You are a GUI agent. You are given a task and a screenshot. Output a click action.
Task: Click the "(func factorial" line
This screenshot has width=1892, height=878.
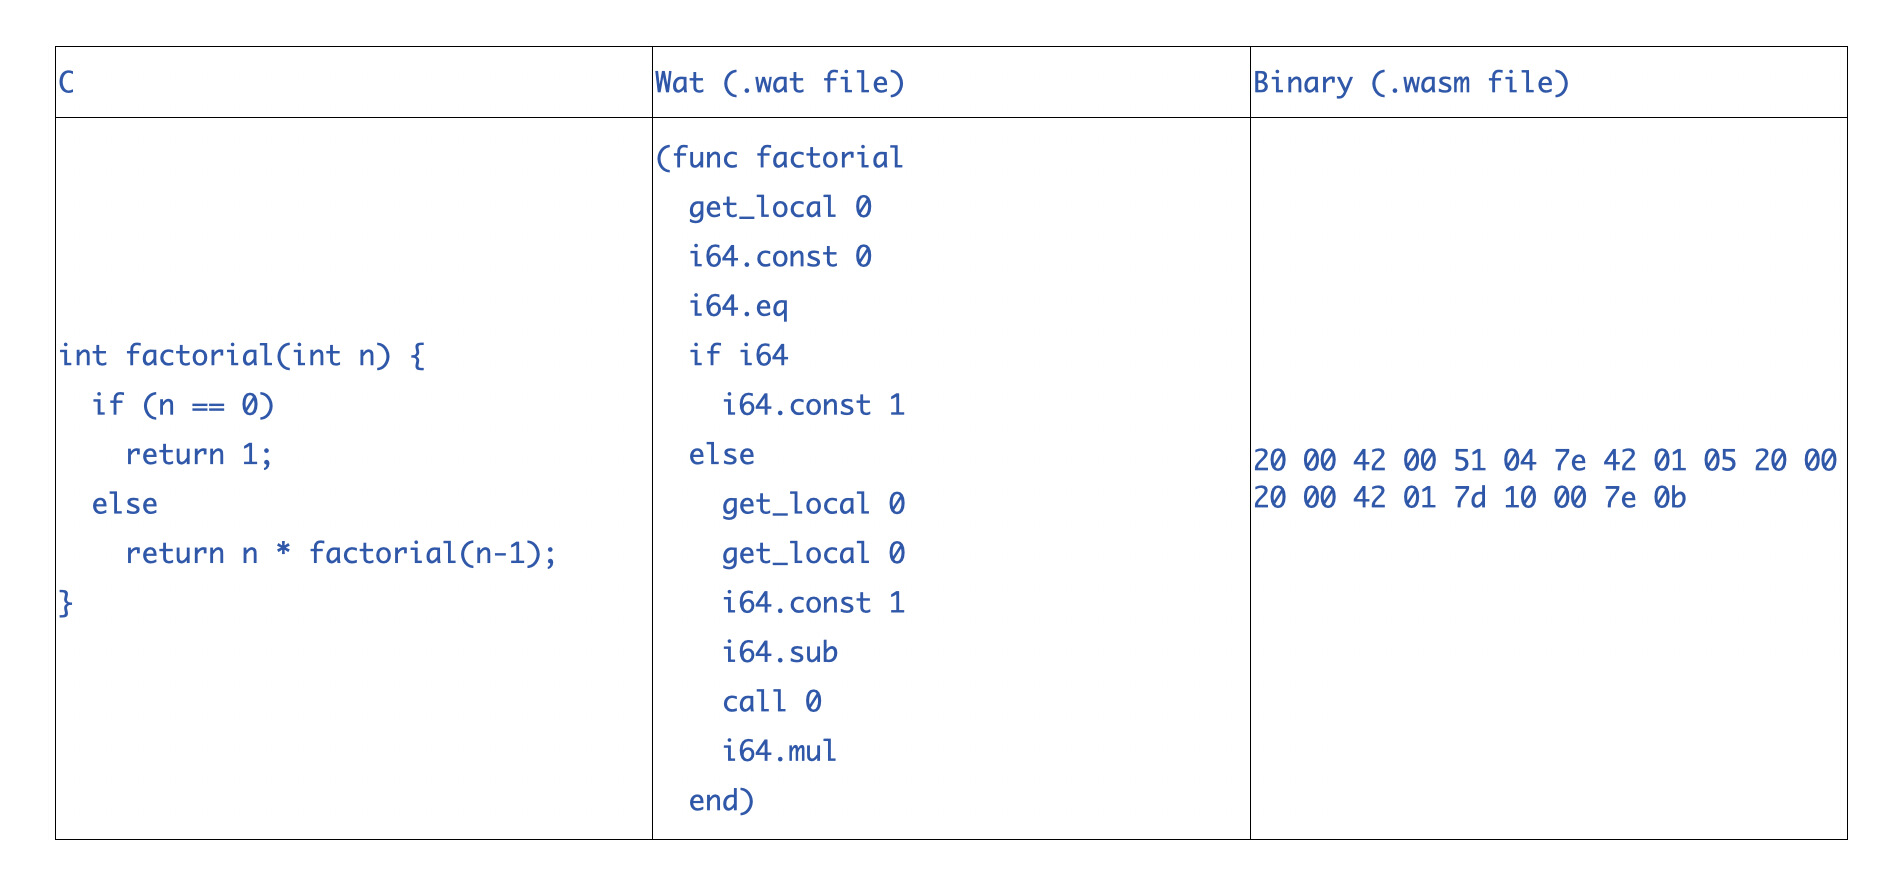pyautogui.click(x=779, y=158)
